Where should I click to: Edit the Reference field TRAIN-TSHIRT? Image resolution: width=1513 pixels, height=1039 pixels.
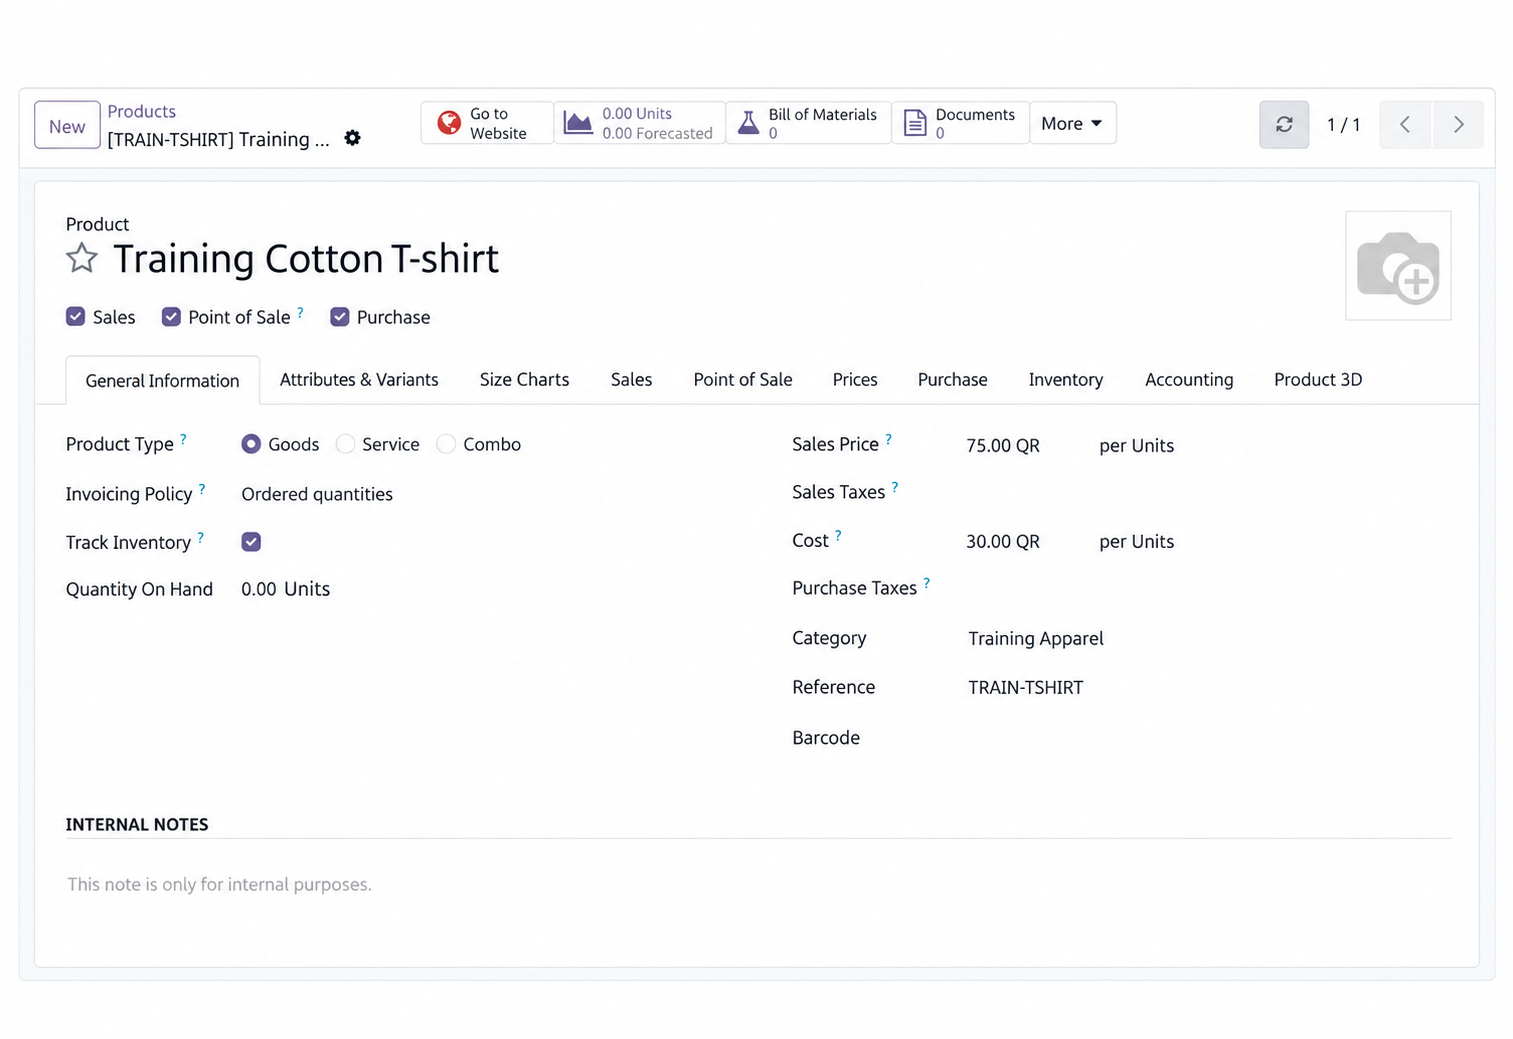click(x=1025, y=687)
